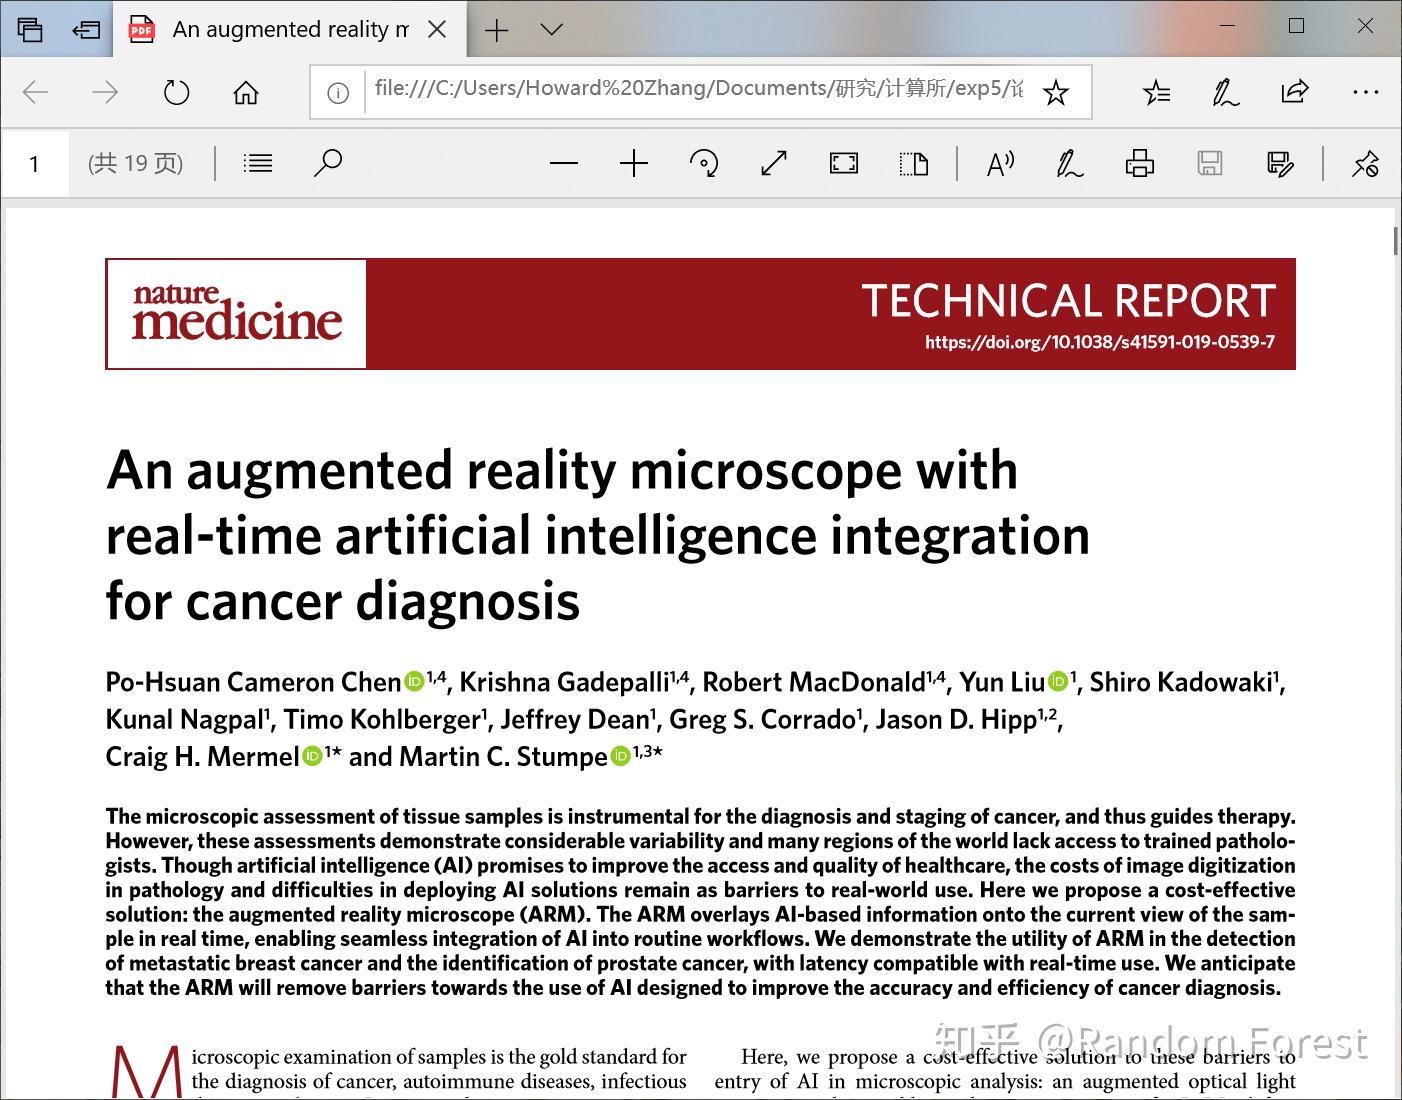Image resolution: width=1402 pixels, height=1100 pixels.
Task: Add web notes with the pen icon
Action: click(1226, 93)
